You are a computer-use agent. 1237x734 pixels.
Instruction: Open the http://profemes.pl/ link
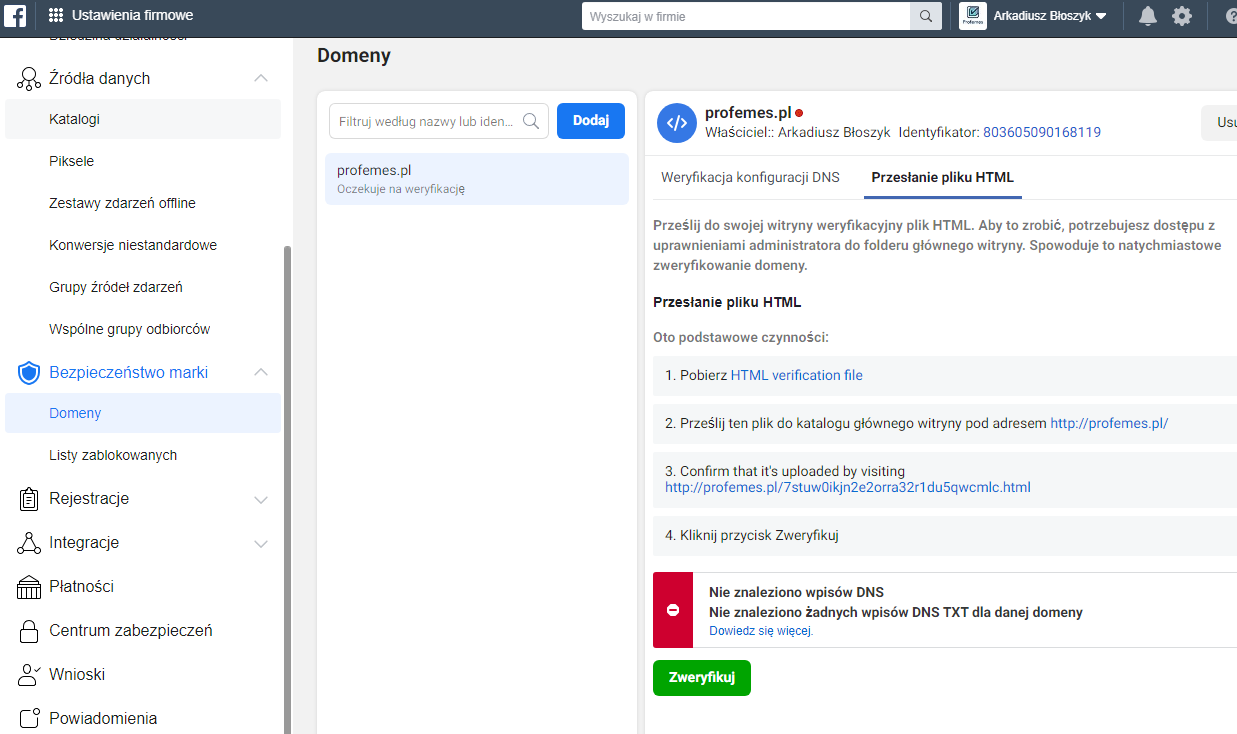[x=1109, y=424]
